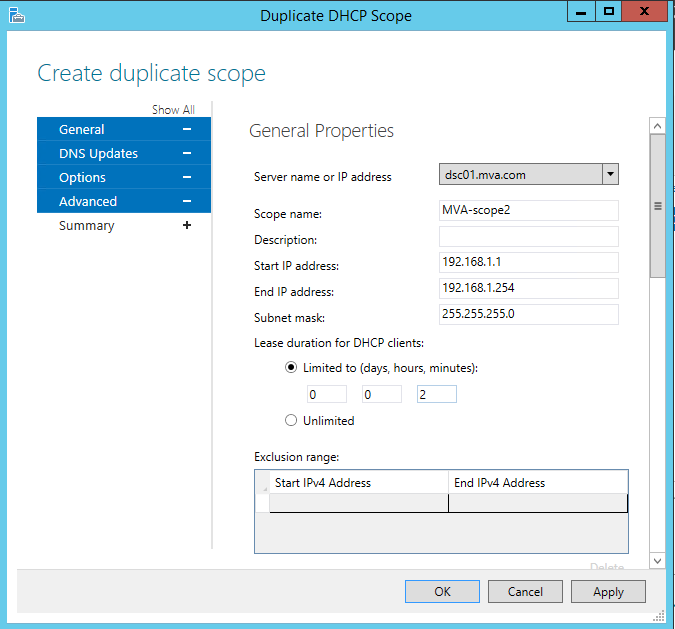Click the window resize grip icon
This screenshot has width=675, height=629.
659,616
